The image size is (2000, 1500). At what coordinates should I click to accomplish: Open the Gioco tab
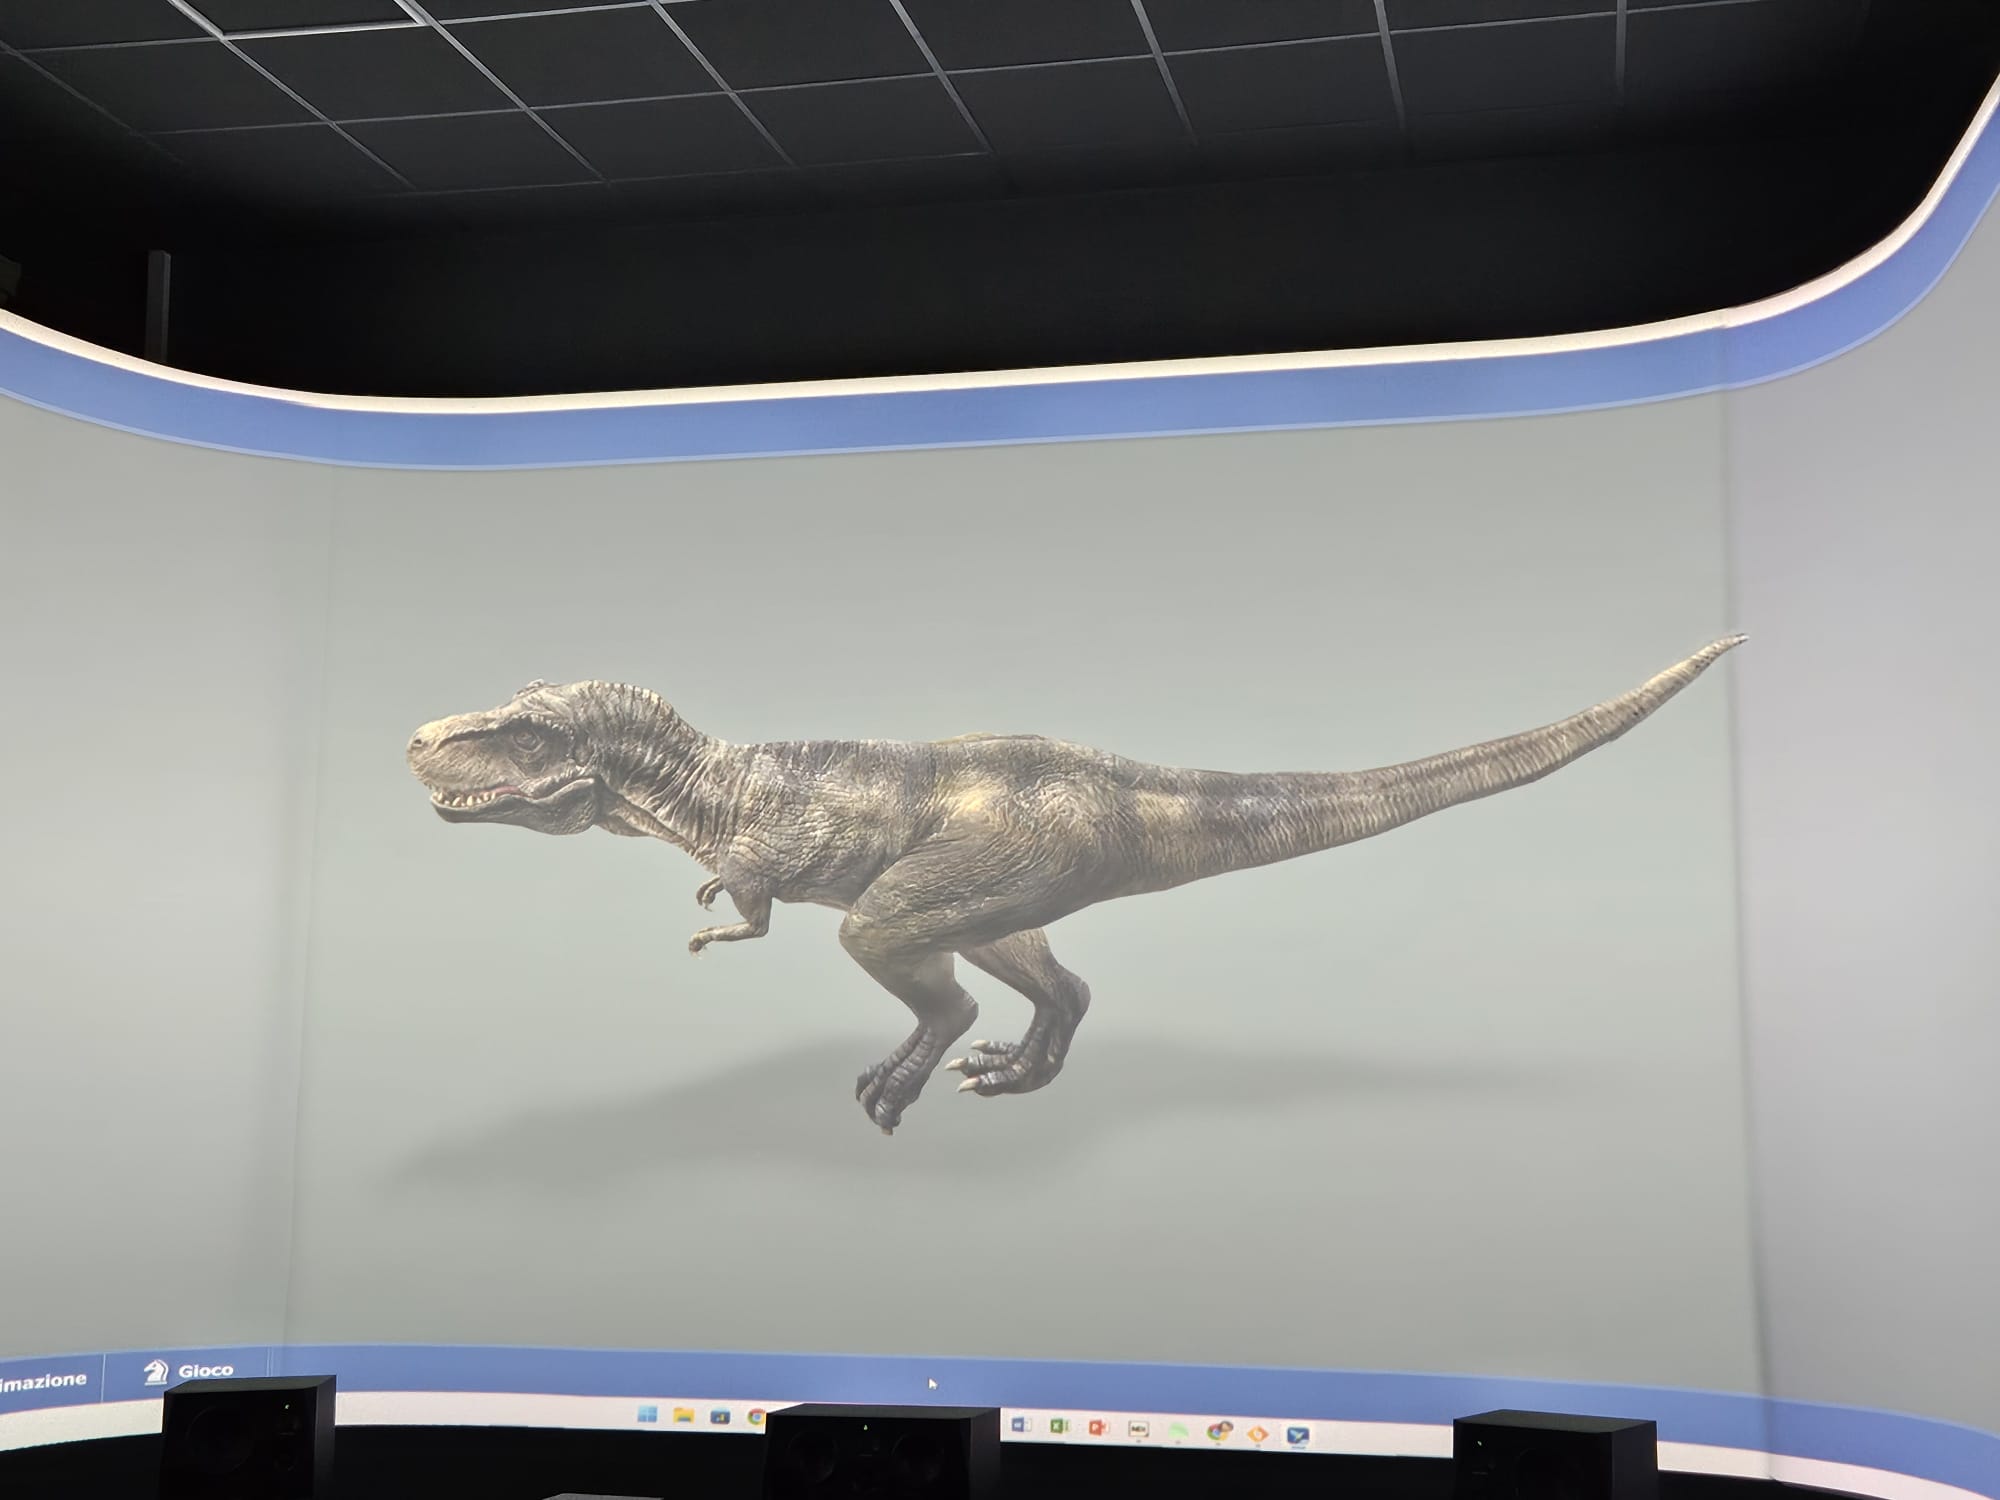pyautogui.click(x=188, y=1371)
